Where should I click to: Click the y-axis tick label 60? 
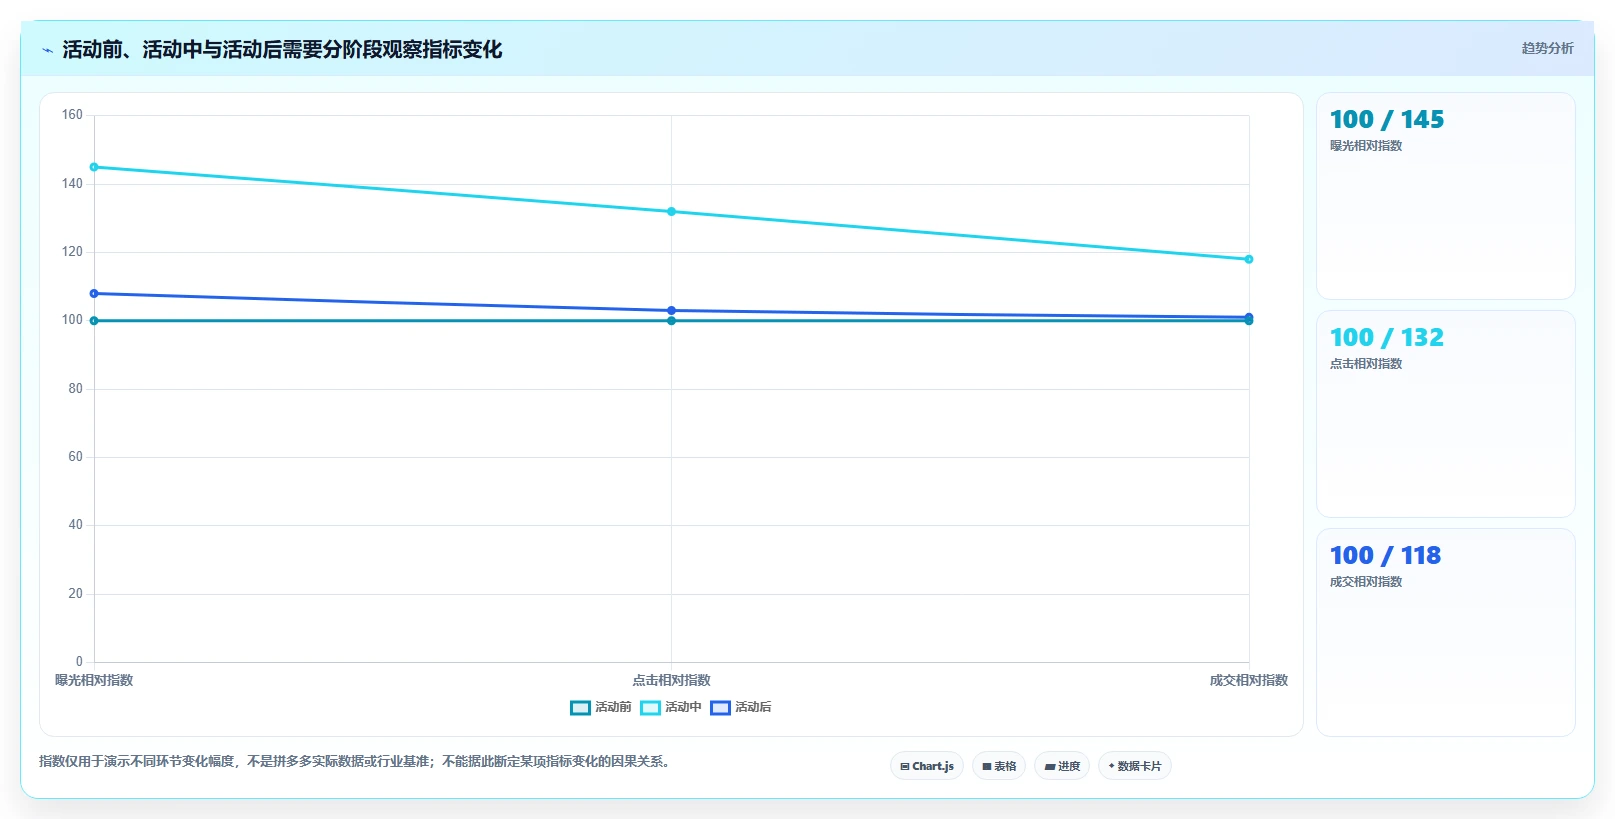76,457
